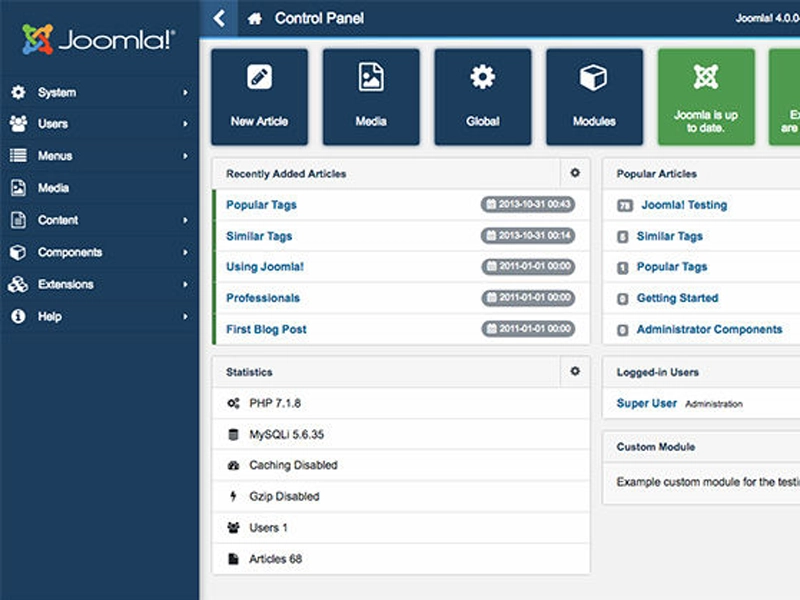
Task: Open the Global configuration tile
Action: pyautogui.click(x=483, y=97)
